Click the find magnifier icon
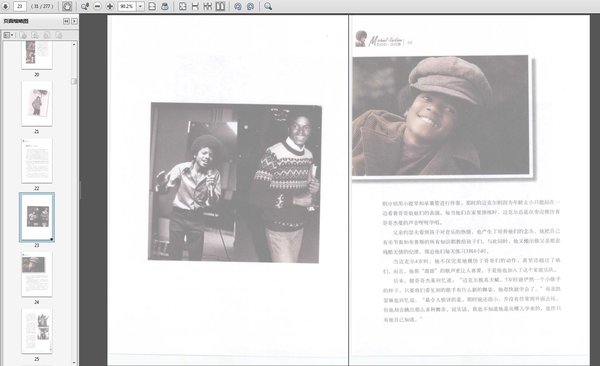The height and width of the screenshot is (366, 600). point(268,6)
